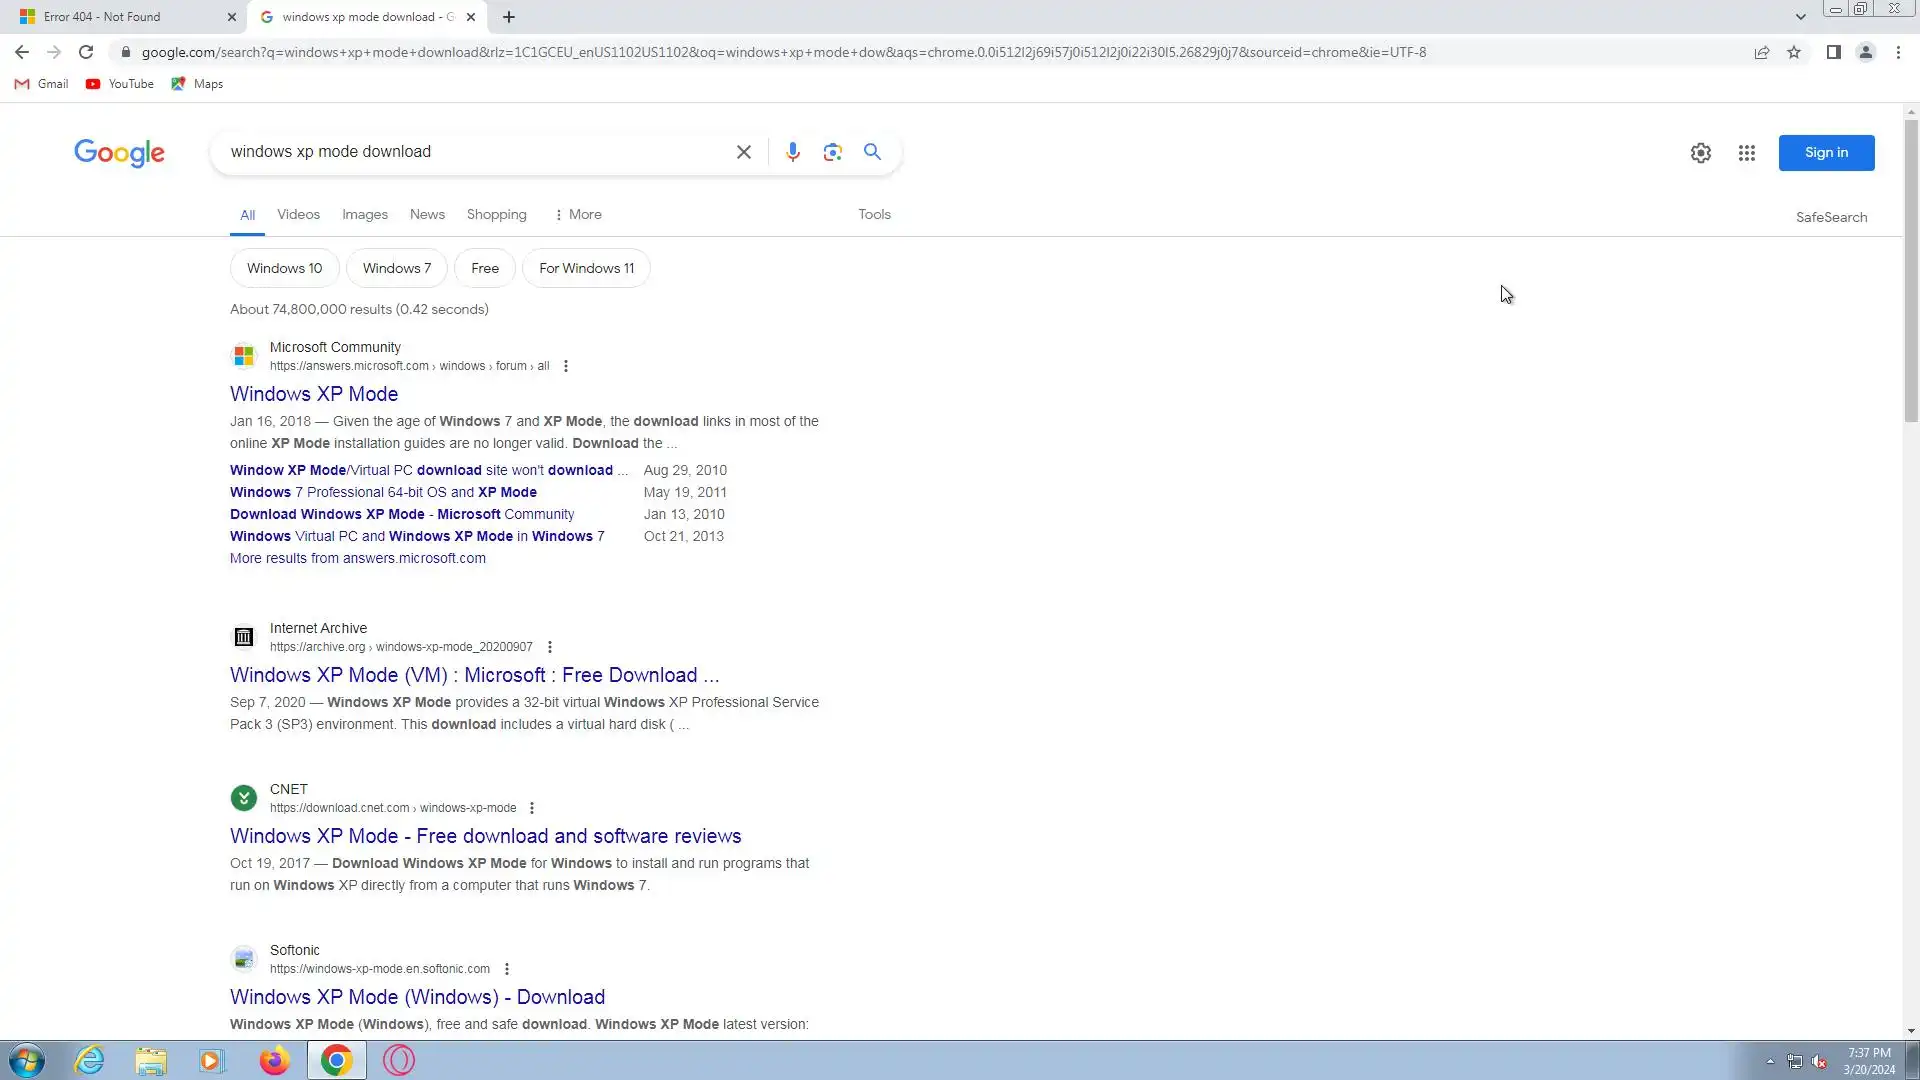Reload the page
Viewport: 1920px width, 1080px height.
(x=86, y=53)
